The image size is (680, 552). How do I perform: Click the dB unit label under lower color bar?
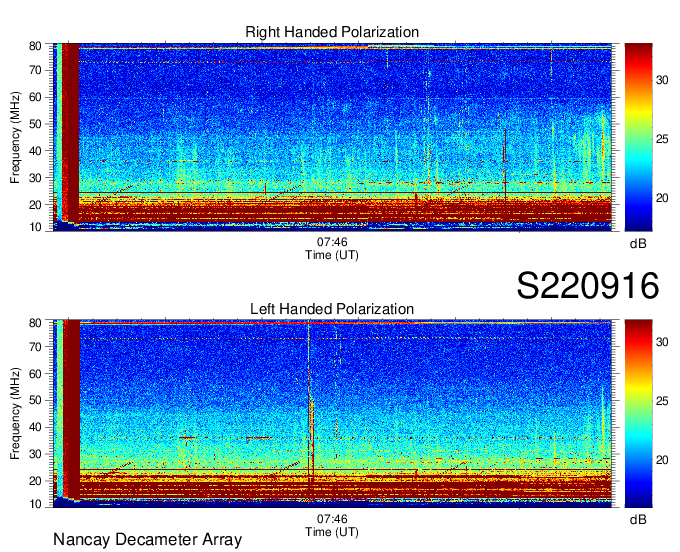click(x=638, y=519)
